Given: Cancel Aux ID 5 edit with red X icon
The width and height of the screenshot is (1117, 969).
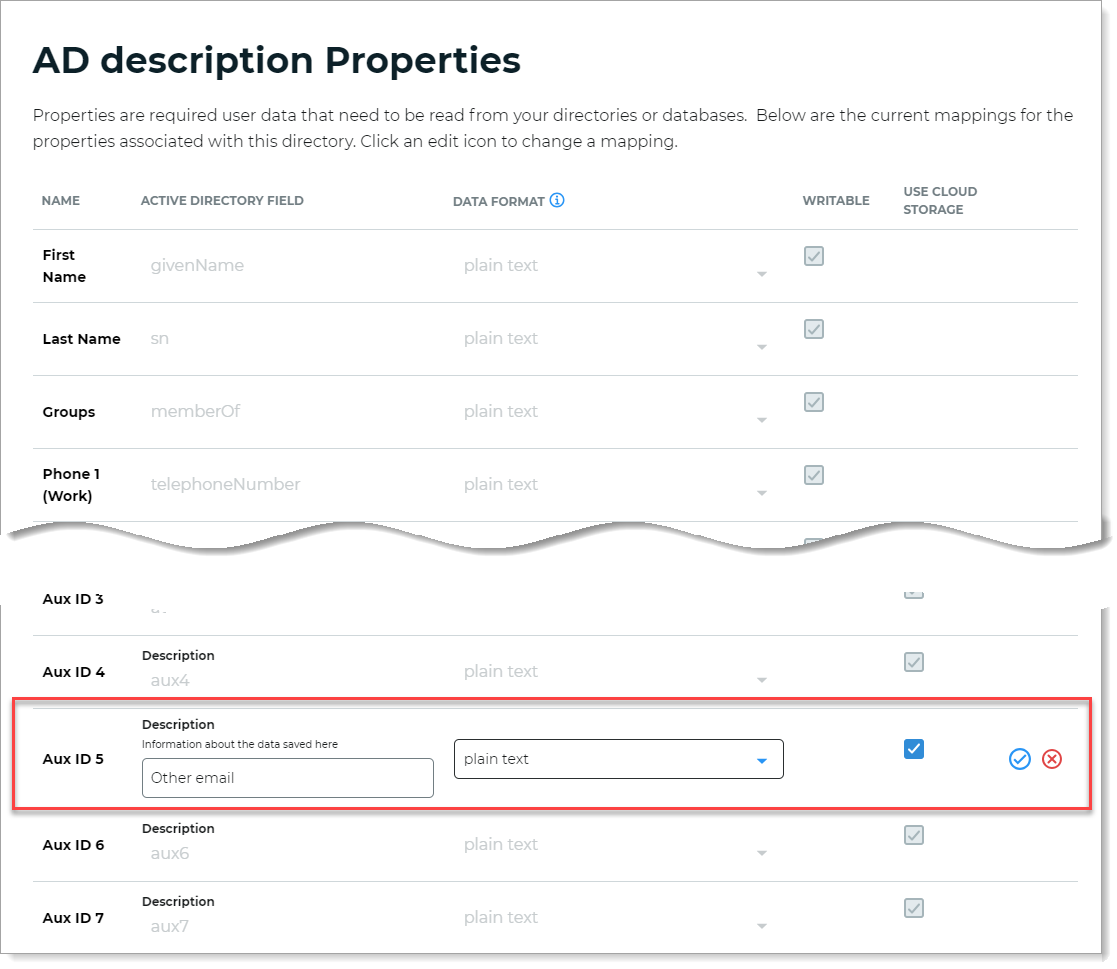Looking at the screenshot, I should pyautogui.click(x=1051, y=759).
